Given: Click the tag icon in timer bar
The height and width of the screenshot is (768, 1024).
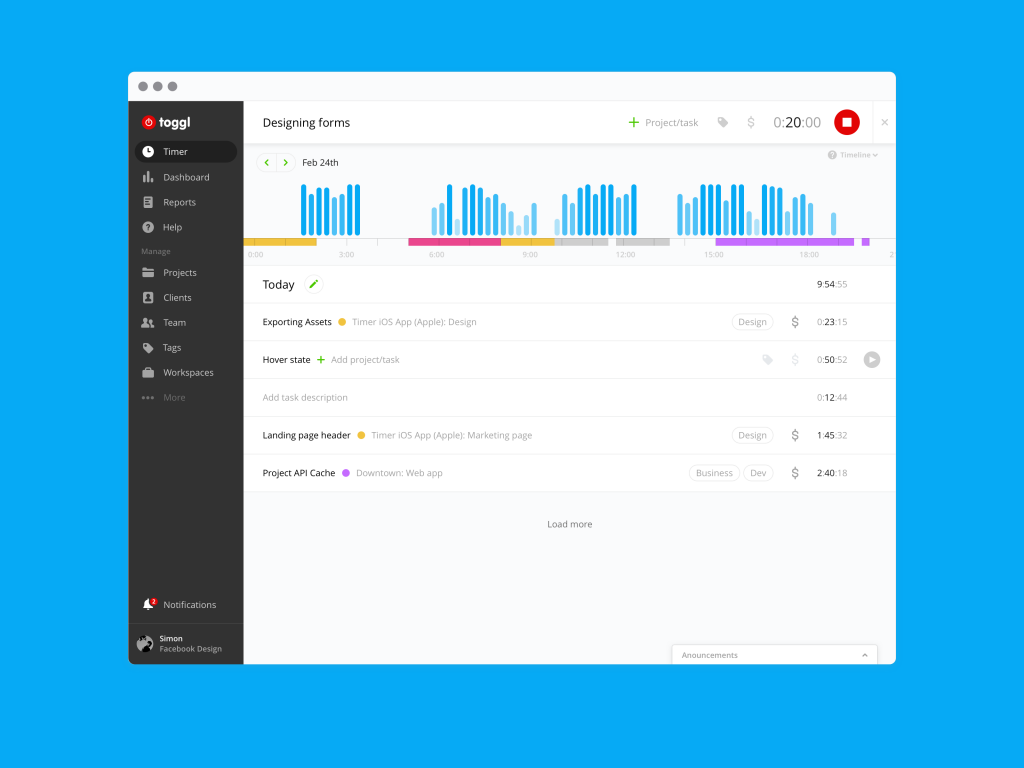Looking at the screenshot, I should pos(722,122).
